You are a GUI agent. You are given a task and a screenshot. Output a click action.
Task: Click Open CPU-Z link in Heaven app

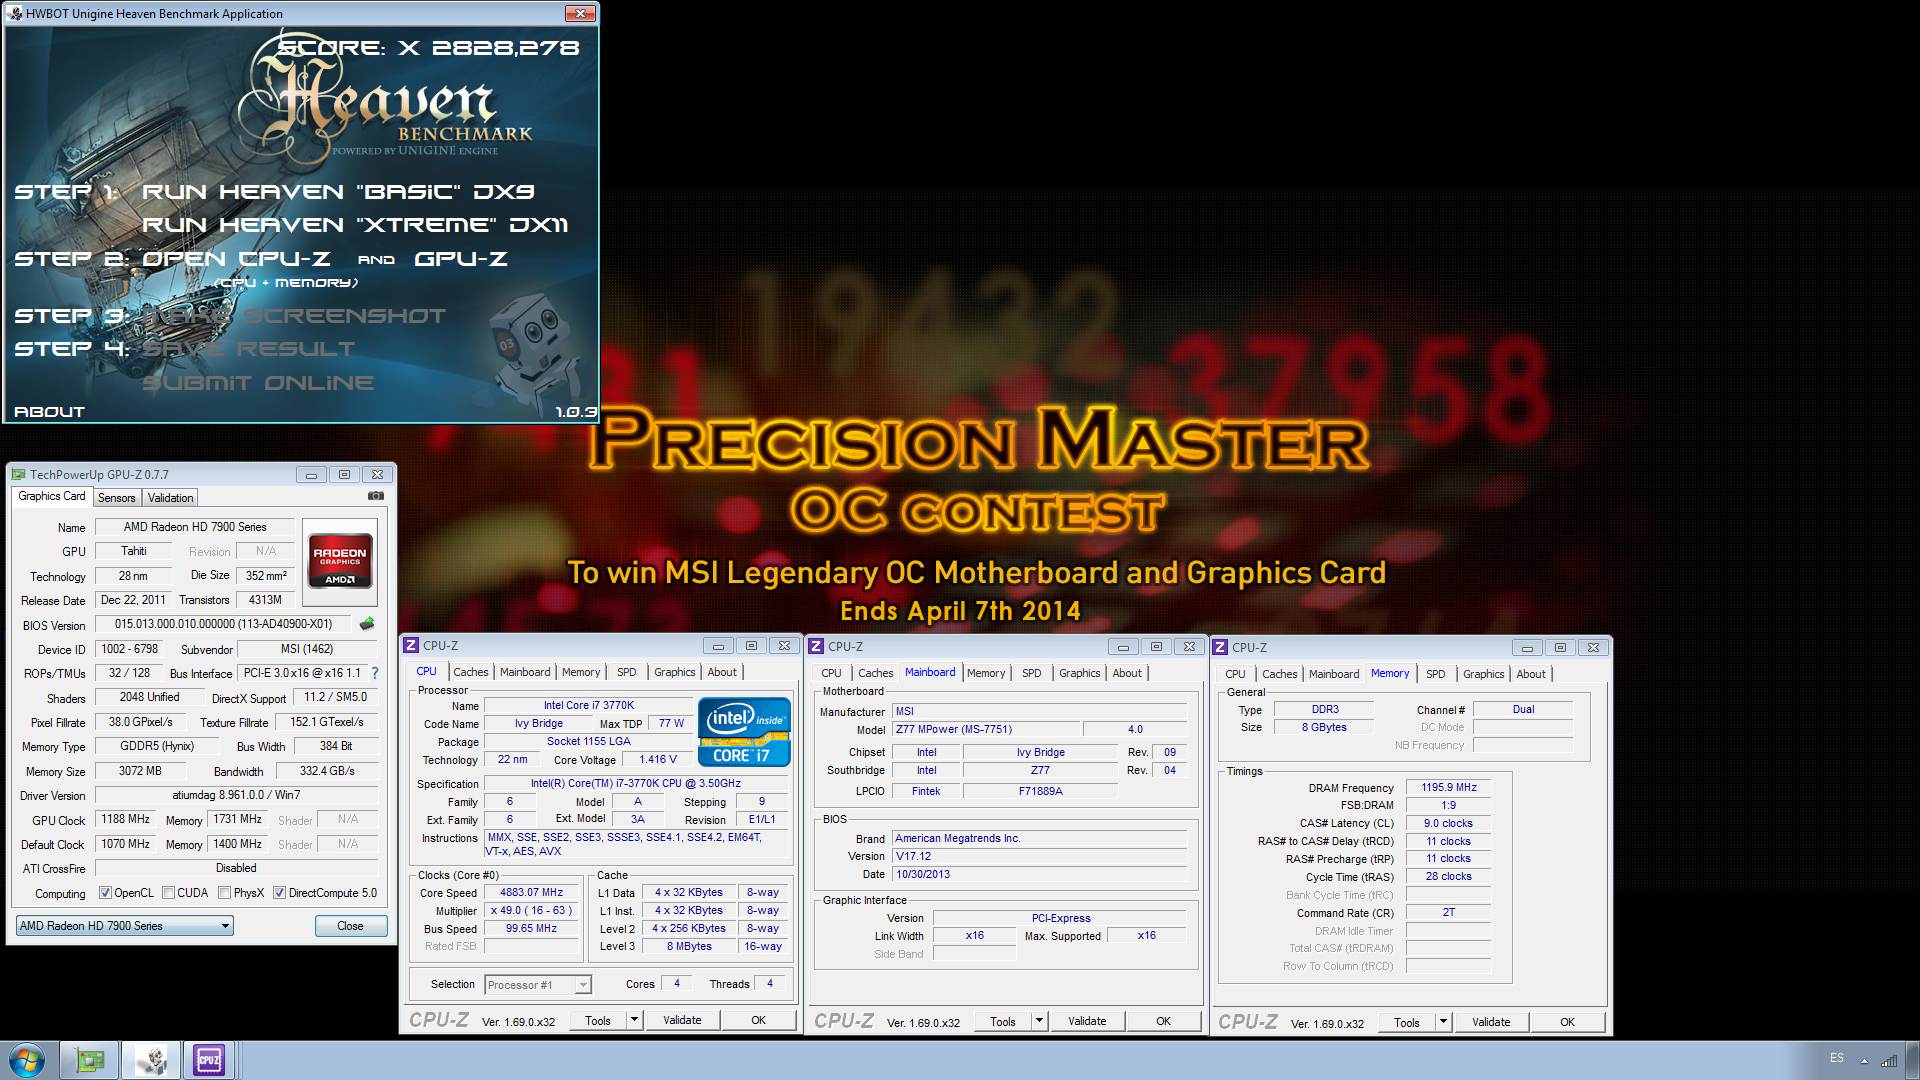236,259
